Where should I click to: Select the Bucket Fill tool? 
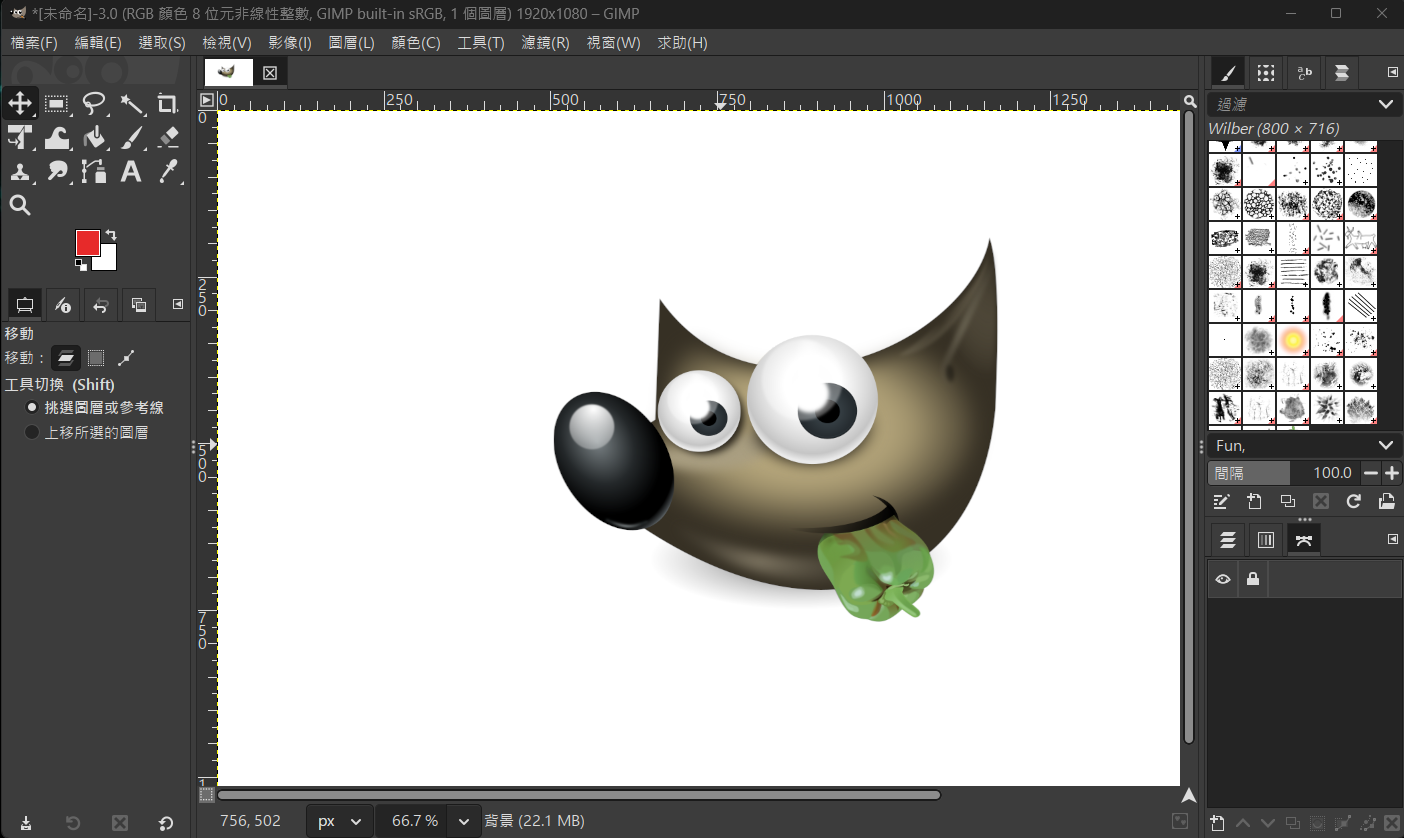(94, 137)
